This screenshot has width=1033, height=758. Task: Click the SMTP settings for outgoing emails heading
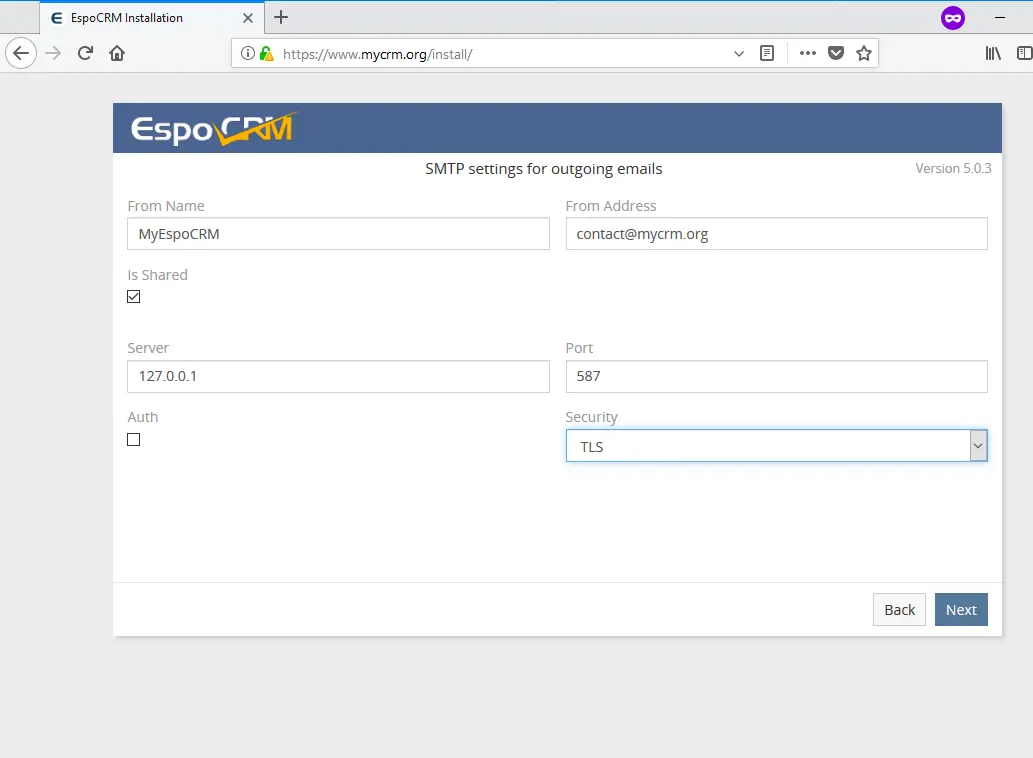click(x=544, y=169)
